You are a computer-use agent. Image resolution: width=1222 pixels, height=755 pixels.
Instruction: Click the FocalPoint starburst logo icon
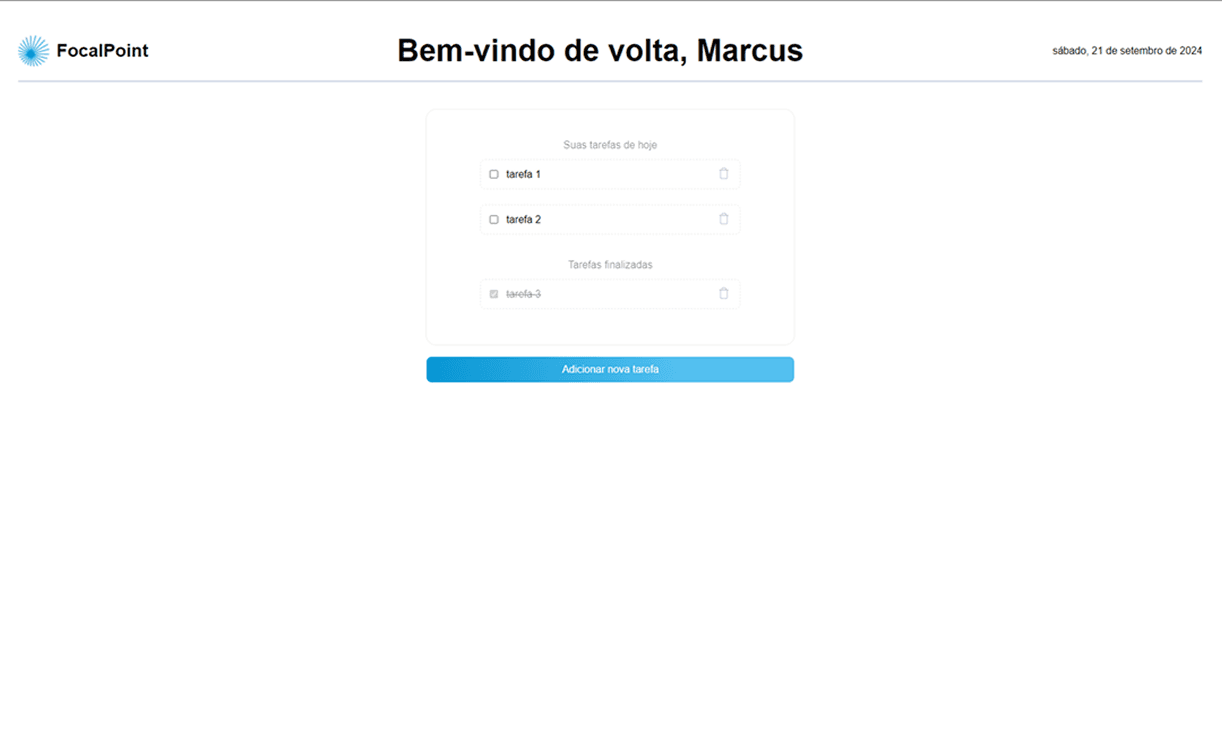pyautogui.click(x=33, y=50)
